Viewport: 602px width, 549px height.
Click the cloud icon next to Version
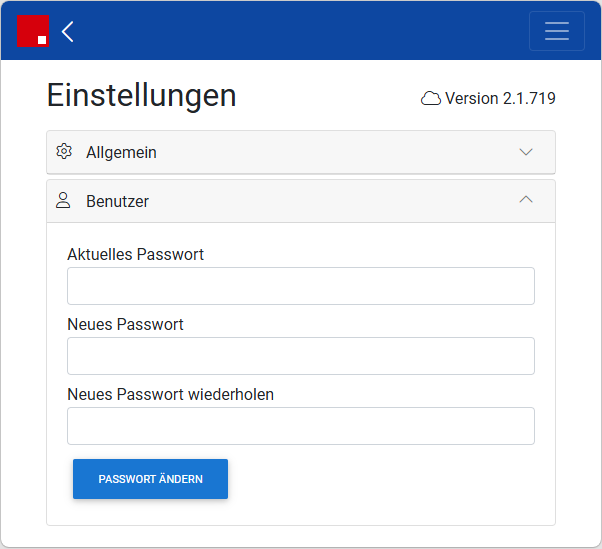tap(431, 99)
